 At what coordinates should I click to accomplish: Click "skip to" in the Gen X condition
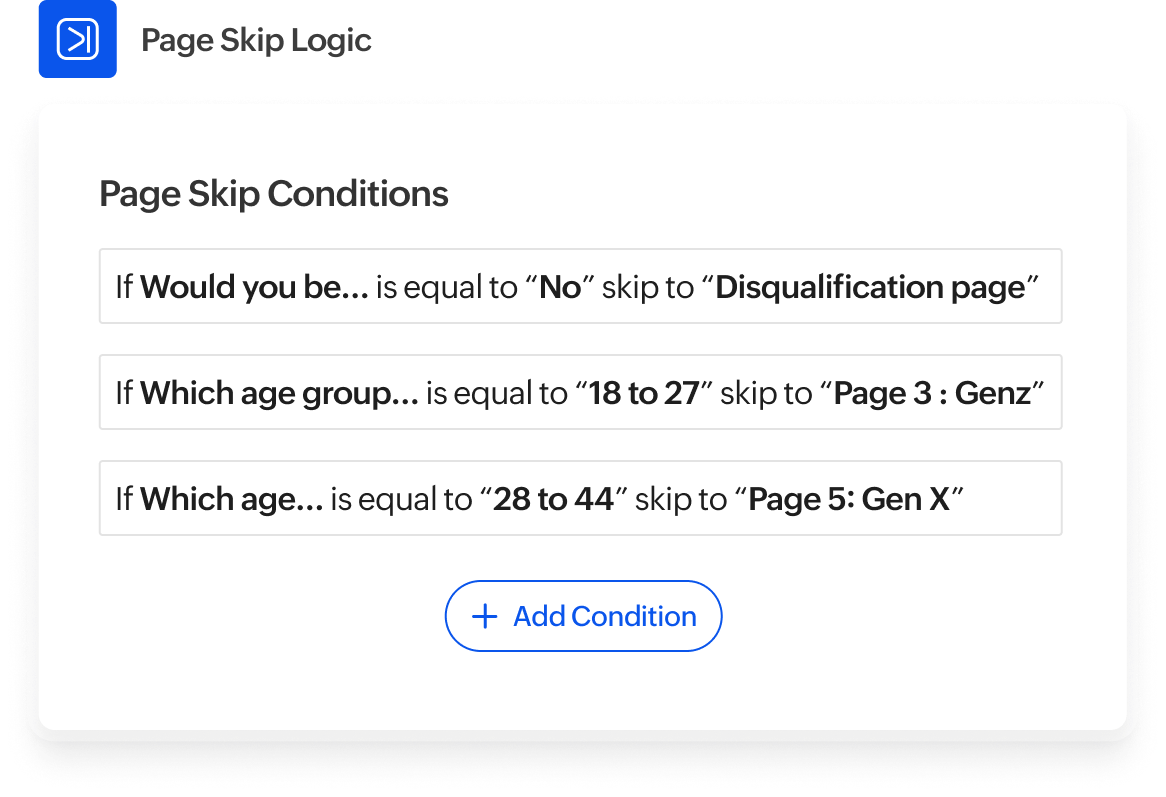[681, 499]
